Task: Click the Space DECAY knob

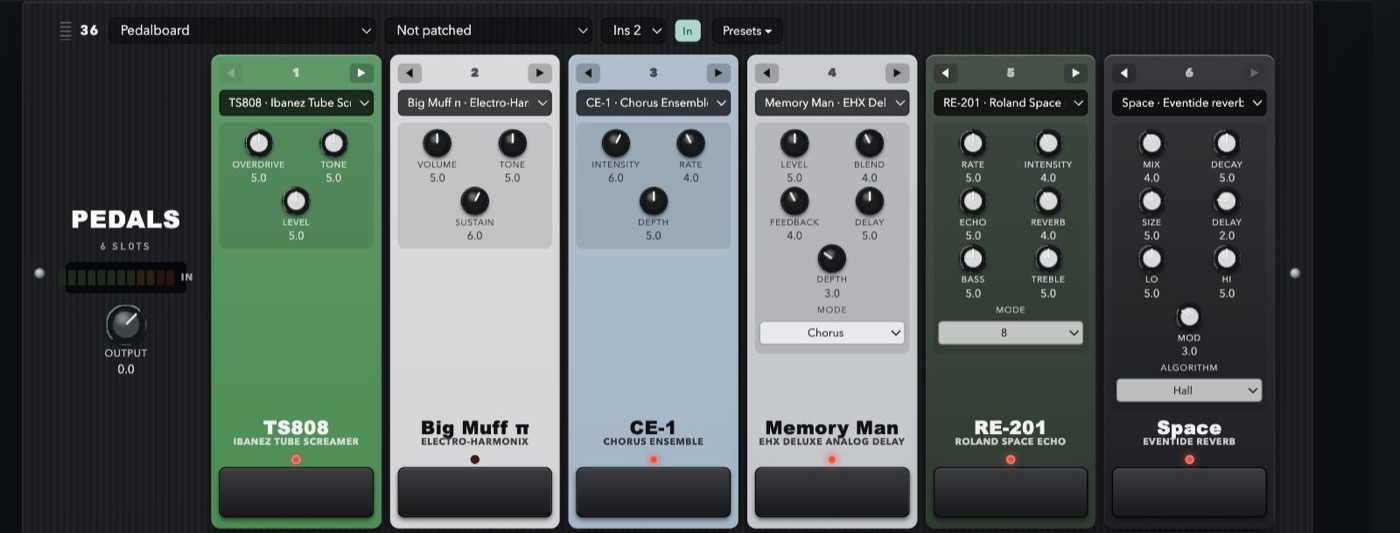Action: (x=1227, y=143)
